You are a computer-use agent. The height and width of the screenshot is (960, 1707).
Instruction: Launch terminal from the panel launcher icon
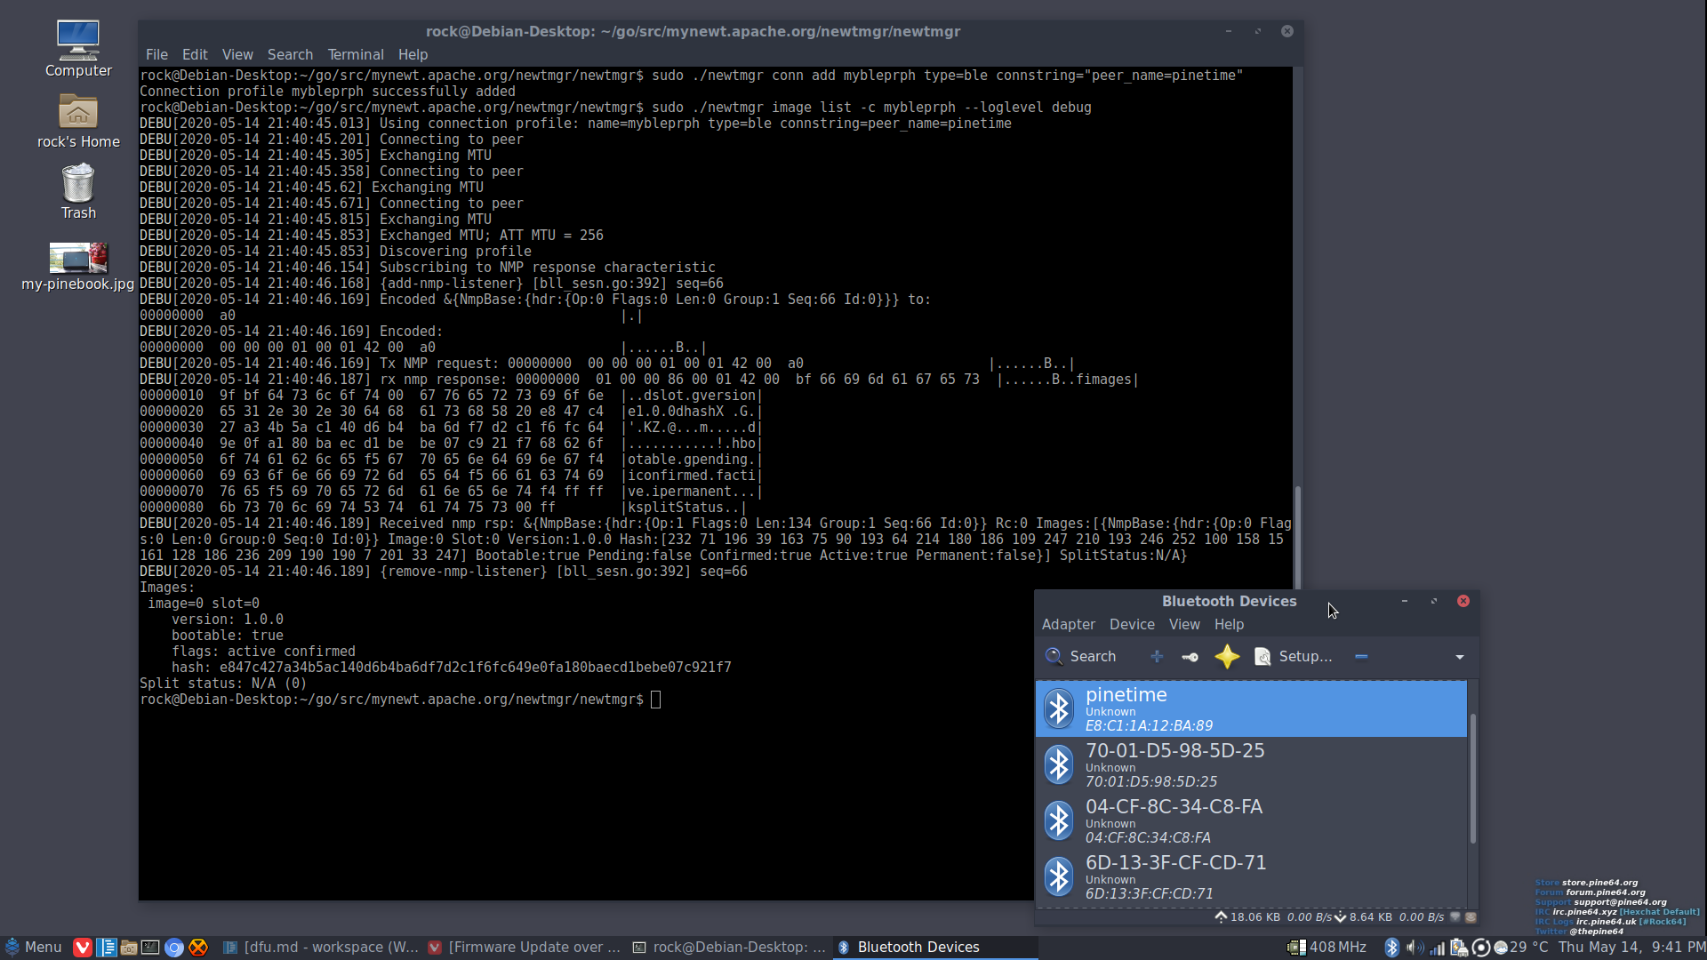(150, 947)
